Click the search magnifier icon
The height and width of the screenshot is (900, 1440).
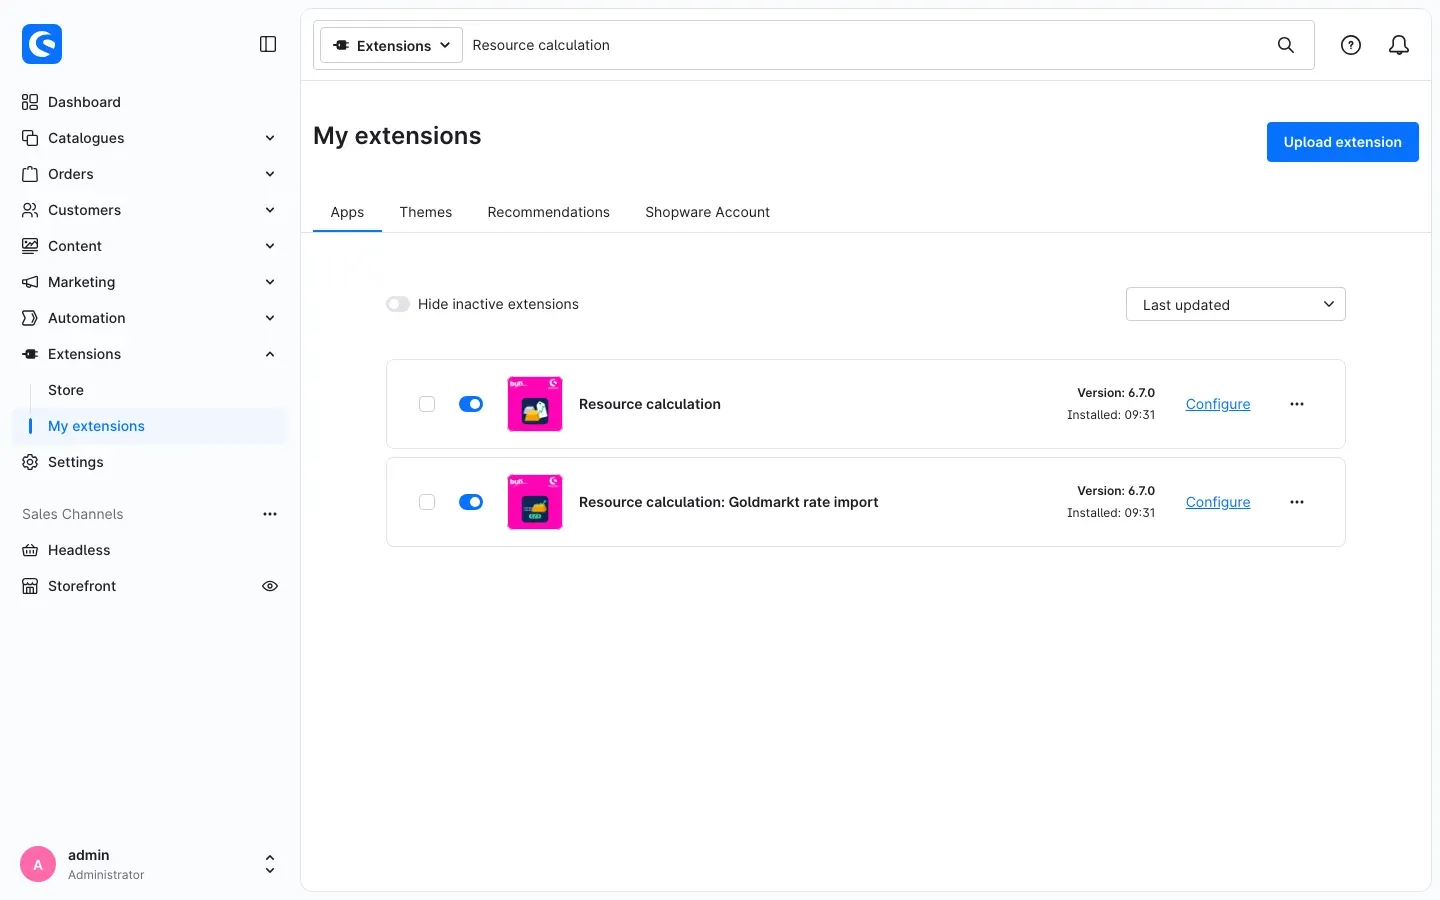pyautogui.click(x=1286, y=45)
